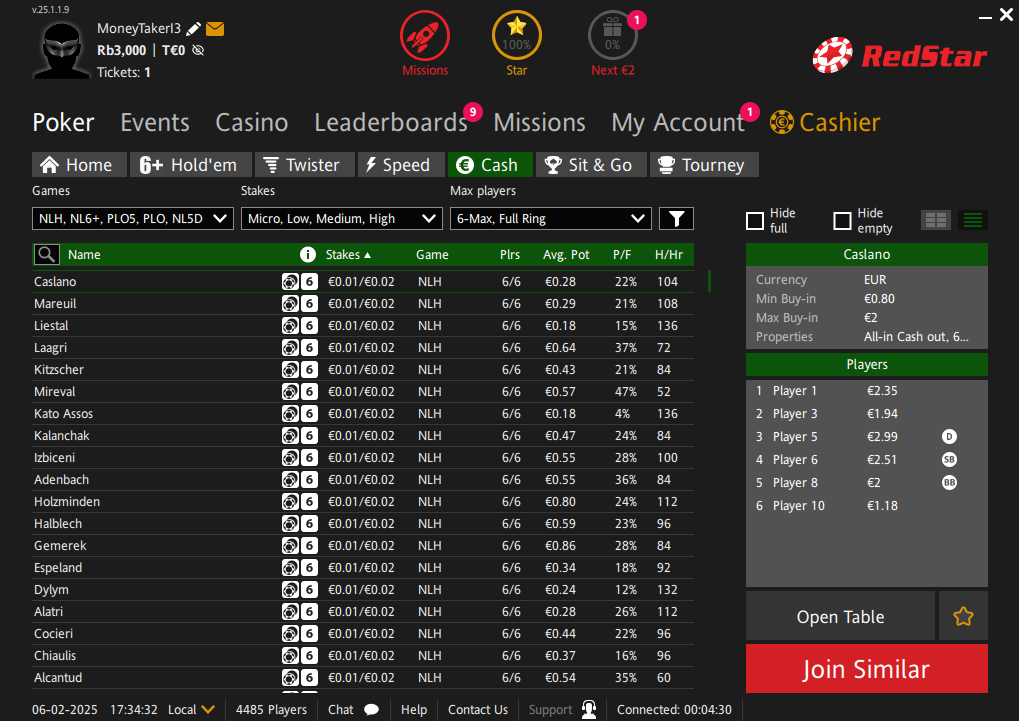This screenshot has width=1019, height=721.
Task: Click the Star progress icon
Action: [x=517, y=36]
